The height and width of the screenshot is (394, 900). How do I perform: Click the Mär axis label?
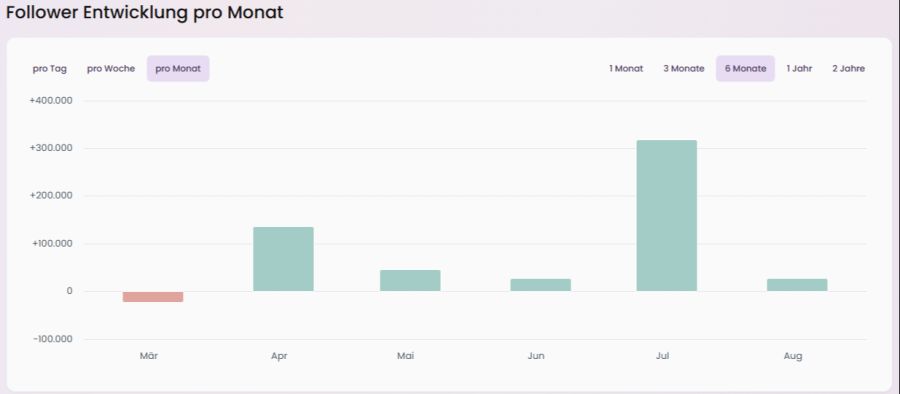click(149, 356)
